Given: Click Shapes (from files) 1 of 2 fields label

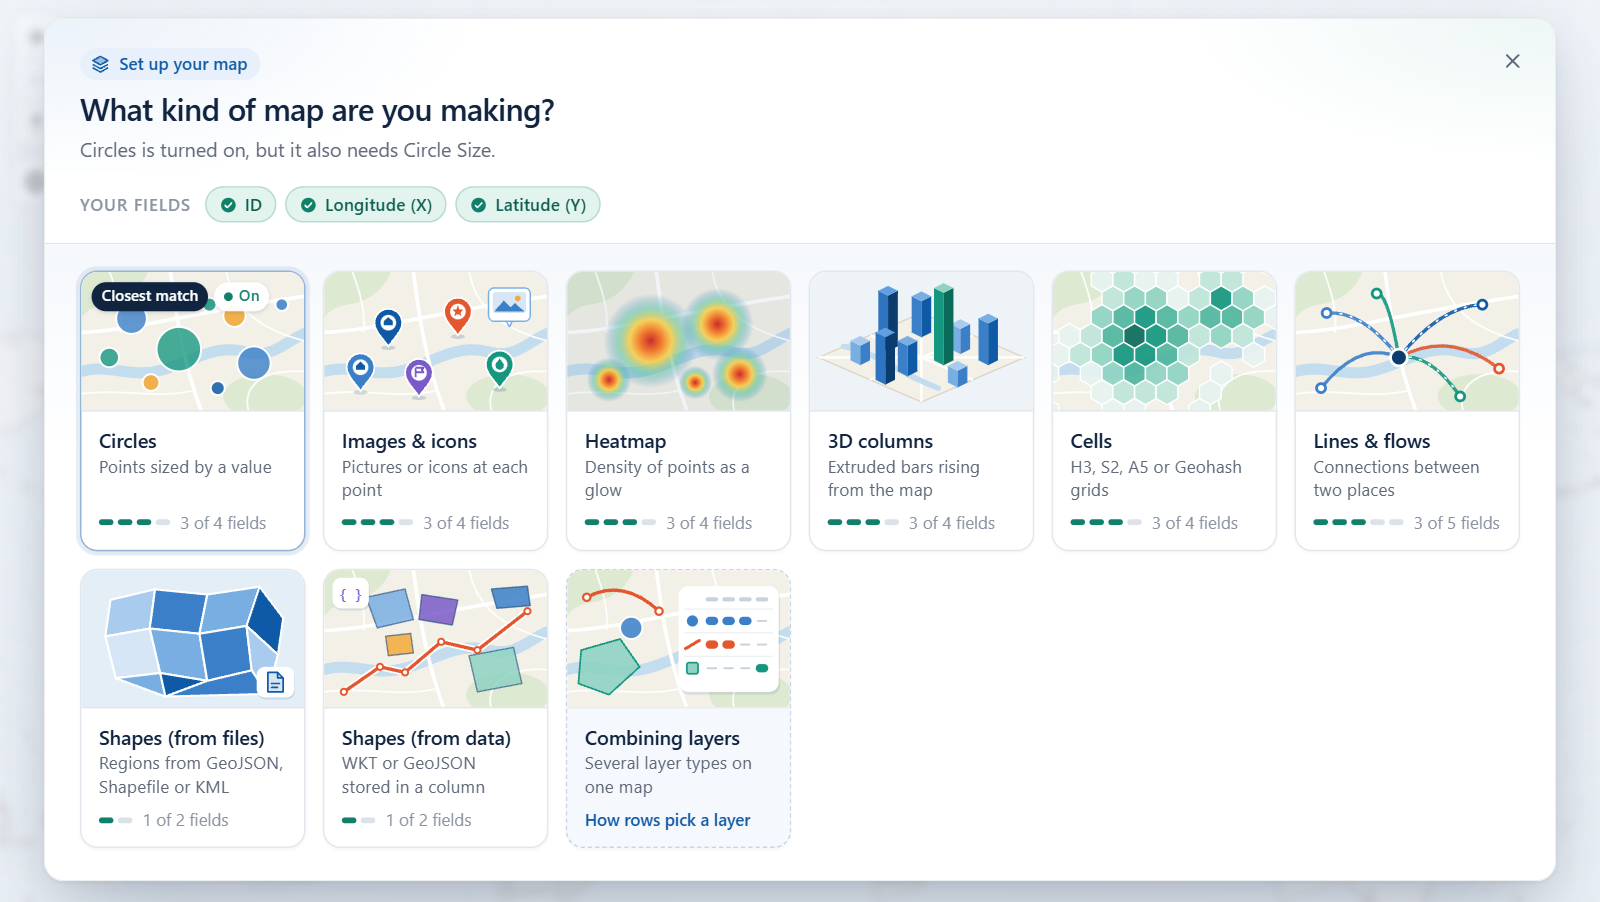Looking at the screenshot, I should 186,820.
